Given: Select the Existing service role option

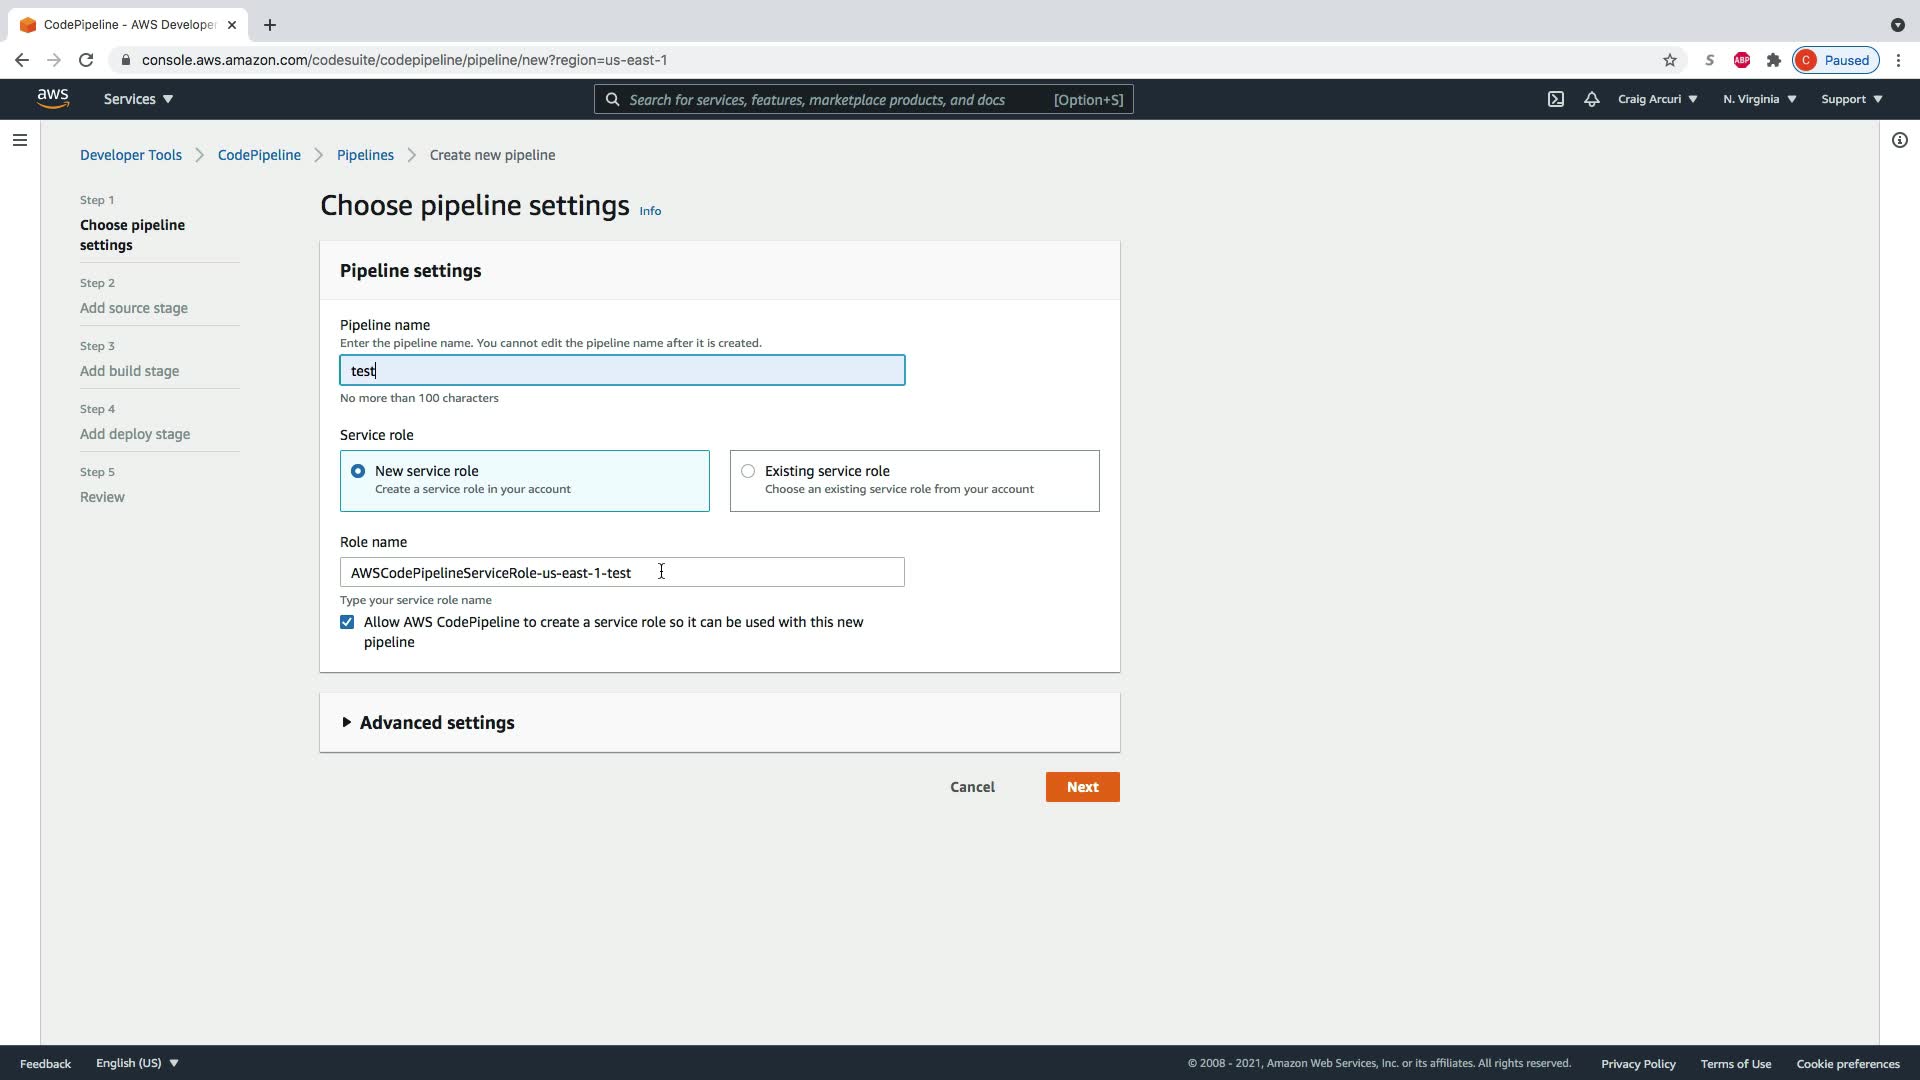Looking at the screenshot, I should [x=748, y=471].
